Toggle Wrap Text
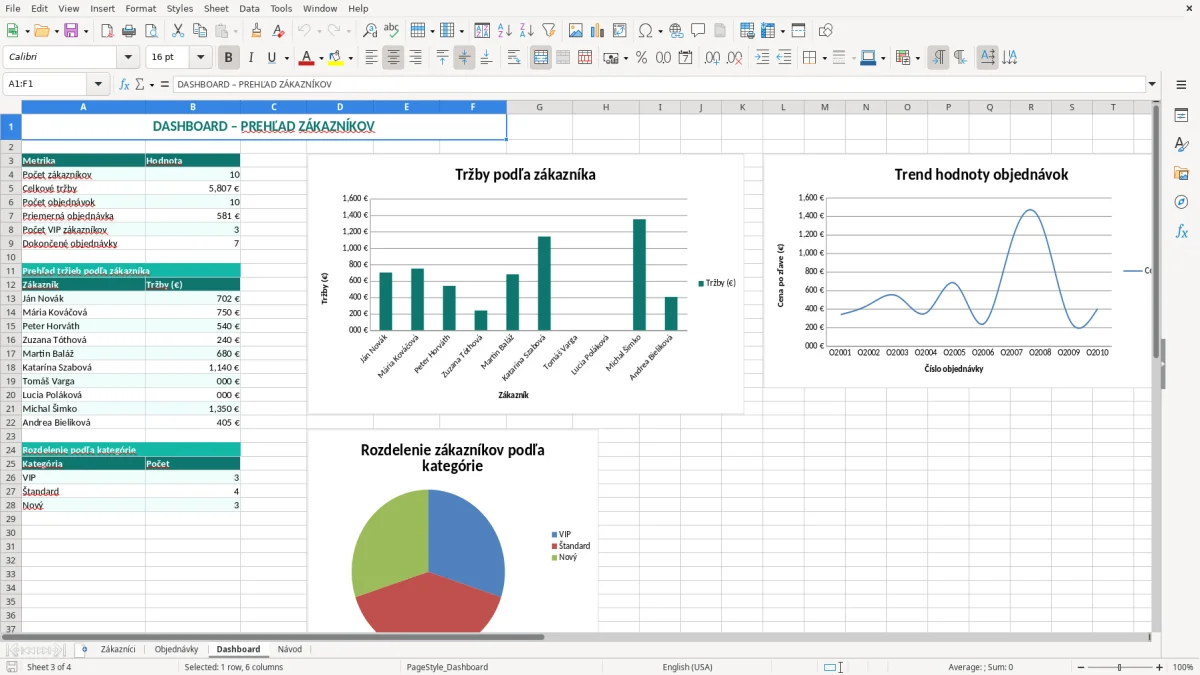1200x675 pixels. (514, 58)
